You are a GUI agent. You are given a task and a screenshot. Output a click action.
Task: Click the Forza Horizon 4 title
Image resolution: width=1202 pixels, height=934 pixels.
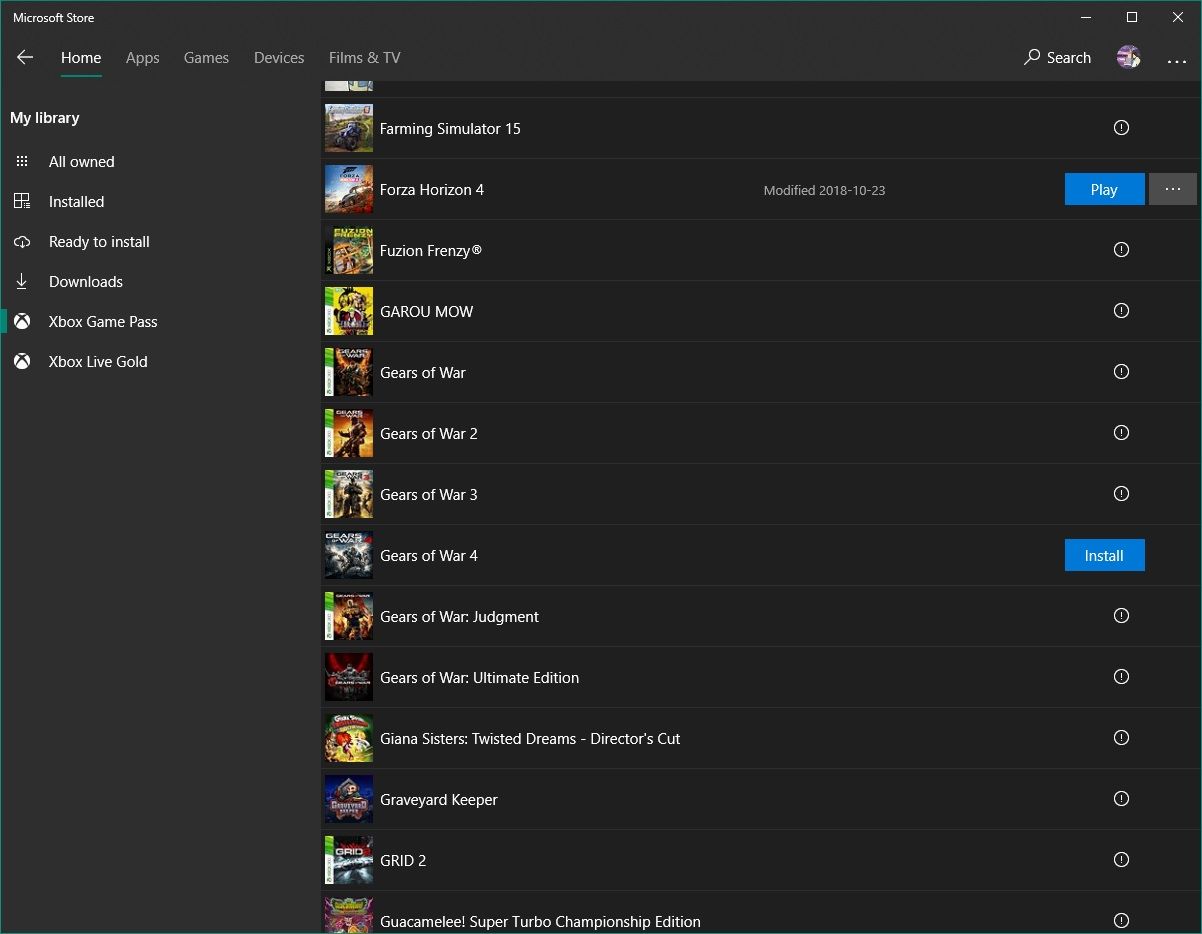(432, 190)
